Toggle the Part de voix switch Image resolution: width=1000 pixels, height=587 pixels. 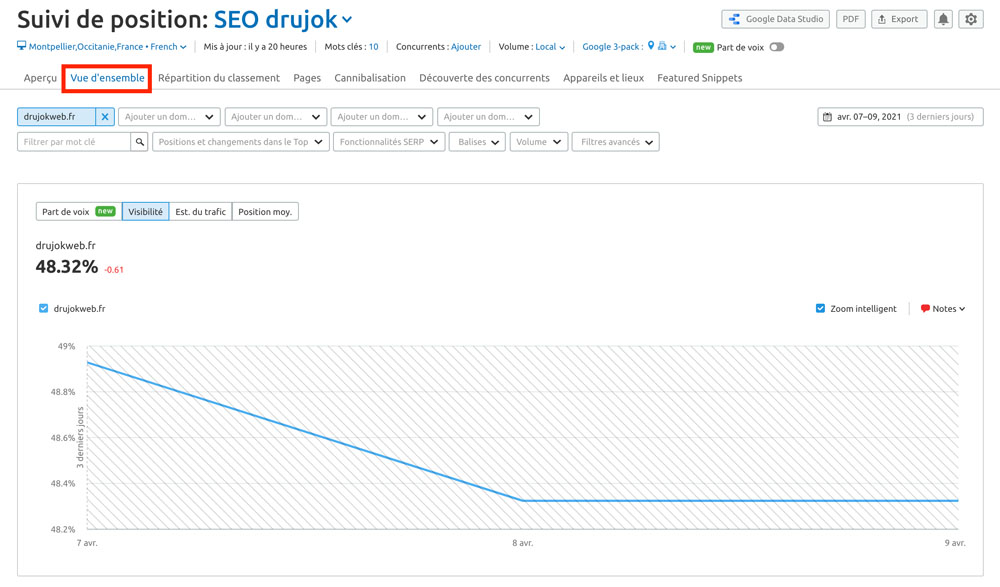click(776, 47)
